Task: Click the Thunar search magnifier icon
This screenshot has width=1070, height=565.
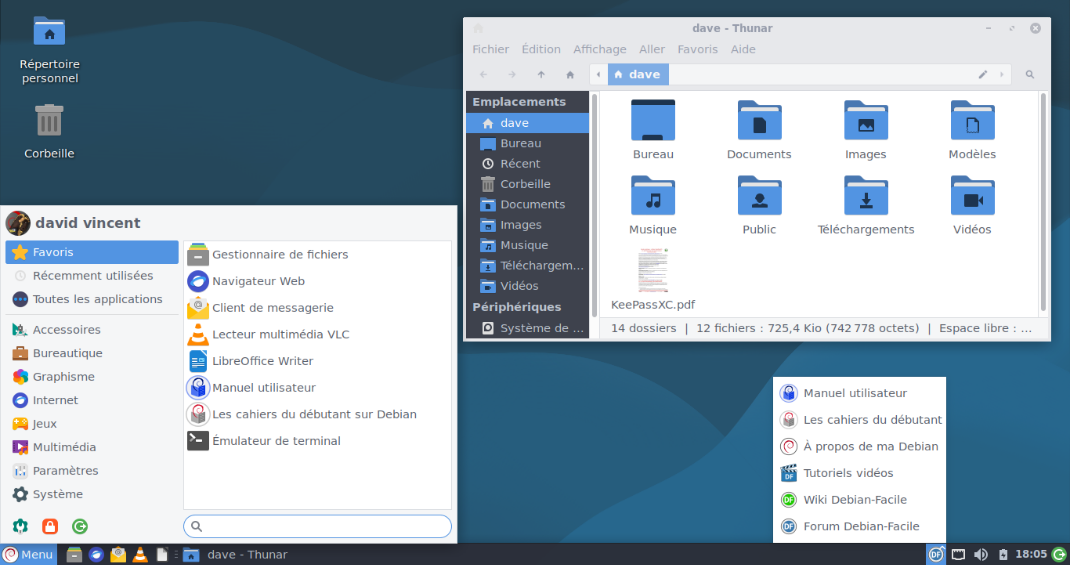Action: tap(1030, 74)
